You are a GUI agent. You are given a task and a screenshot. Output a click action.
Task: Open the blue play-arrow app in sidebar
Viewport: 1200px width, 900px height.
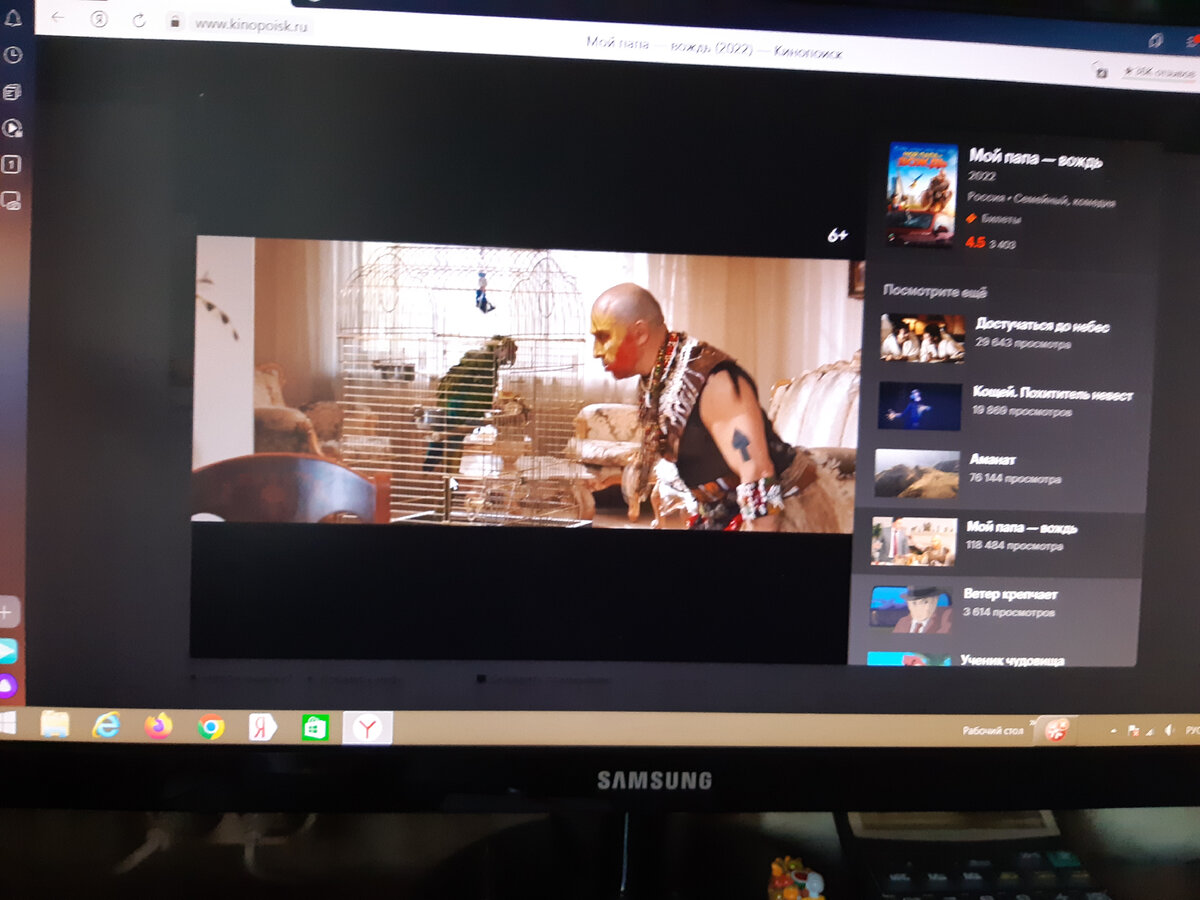click(8, 651)
